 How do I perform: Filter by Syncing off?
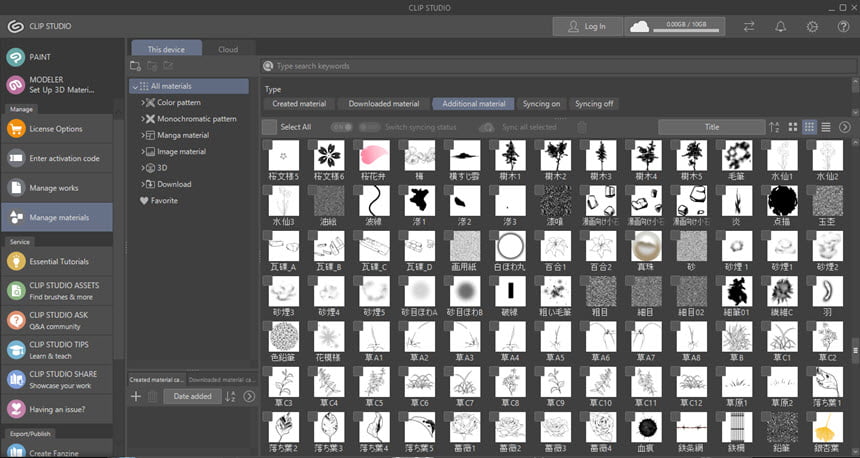coord(594,104)
